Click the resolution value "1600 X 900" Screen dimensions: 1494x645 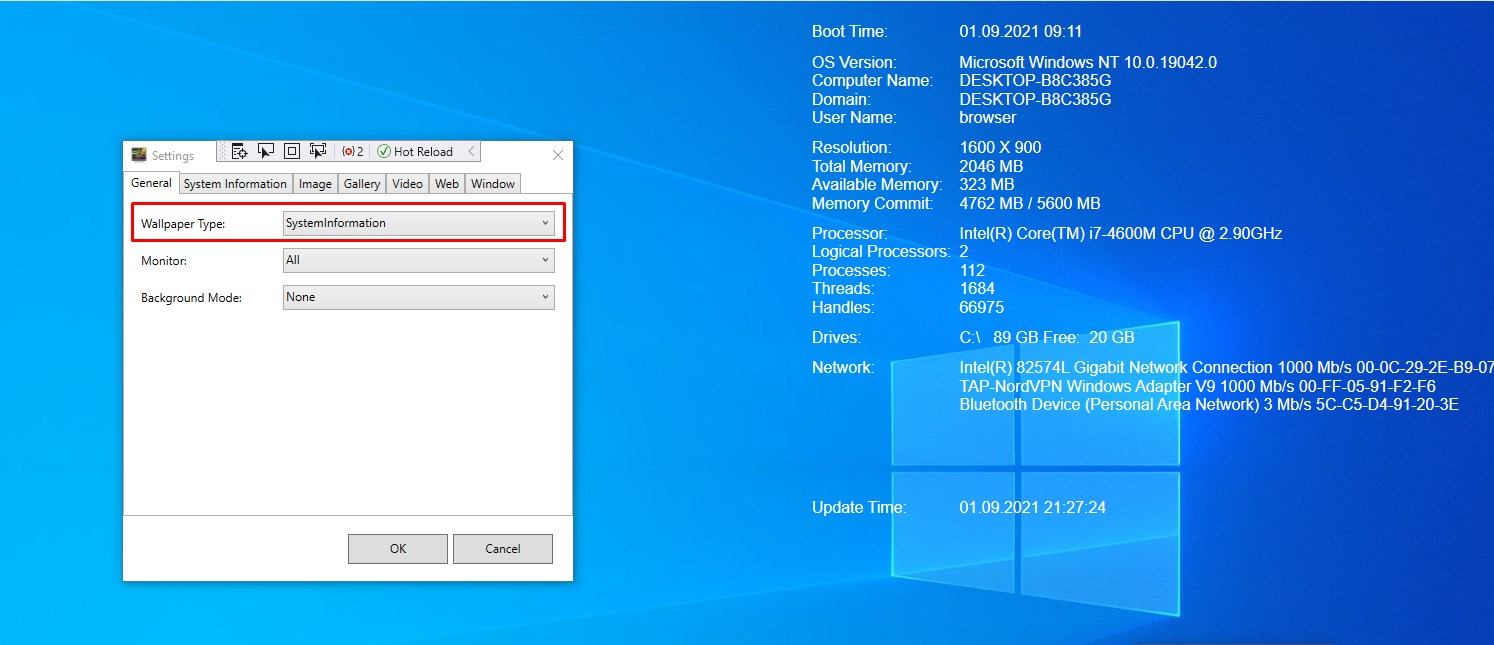(x=1000, y=147)
